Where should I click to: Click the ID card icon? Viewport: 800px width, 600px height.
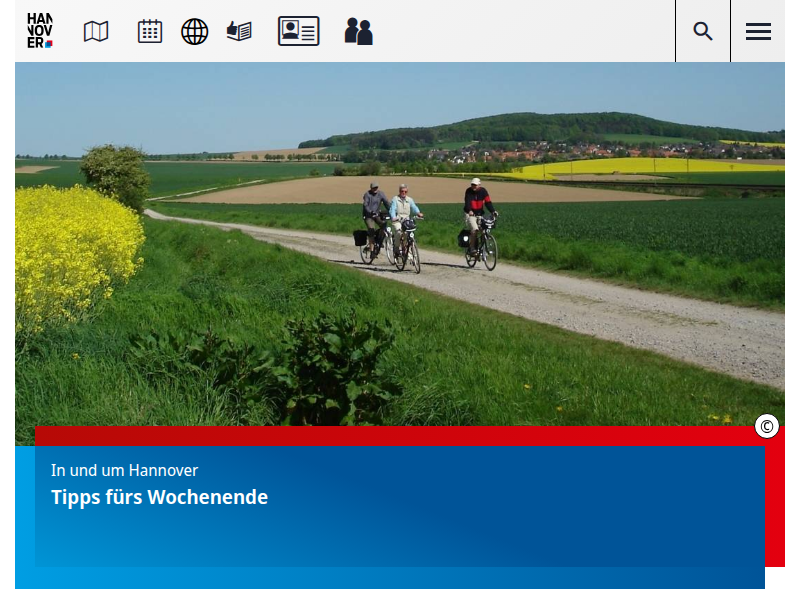click(298, 31)
